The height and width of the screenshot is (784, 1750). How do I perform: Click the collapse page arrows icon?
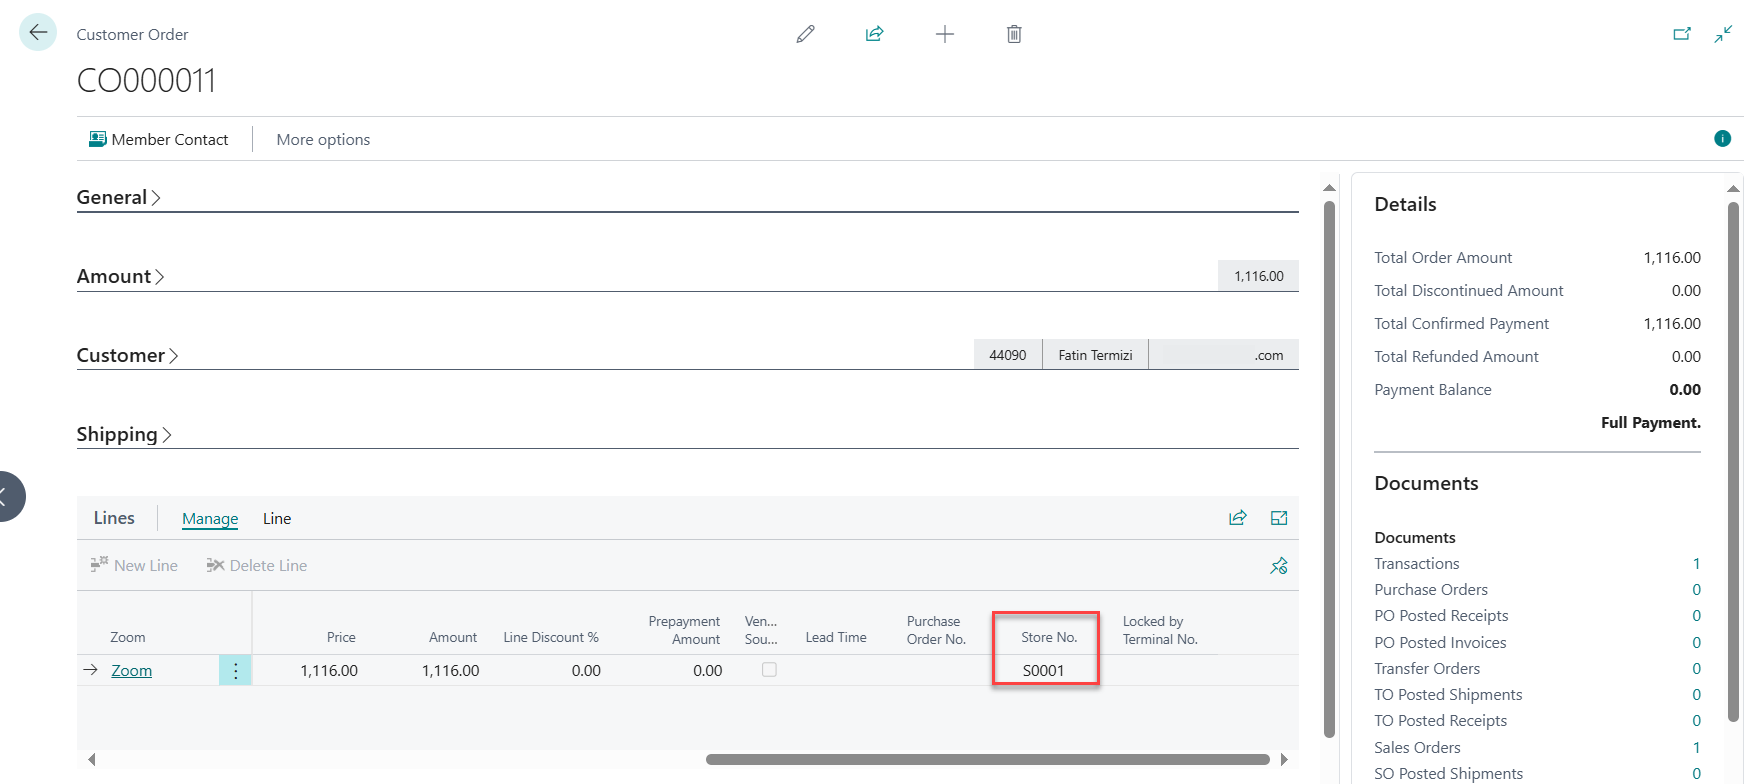(1723, 34)
